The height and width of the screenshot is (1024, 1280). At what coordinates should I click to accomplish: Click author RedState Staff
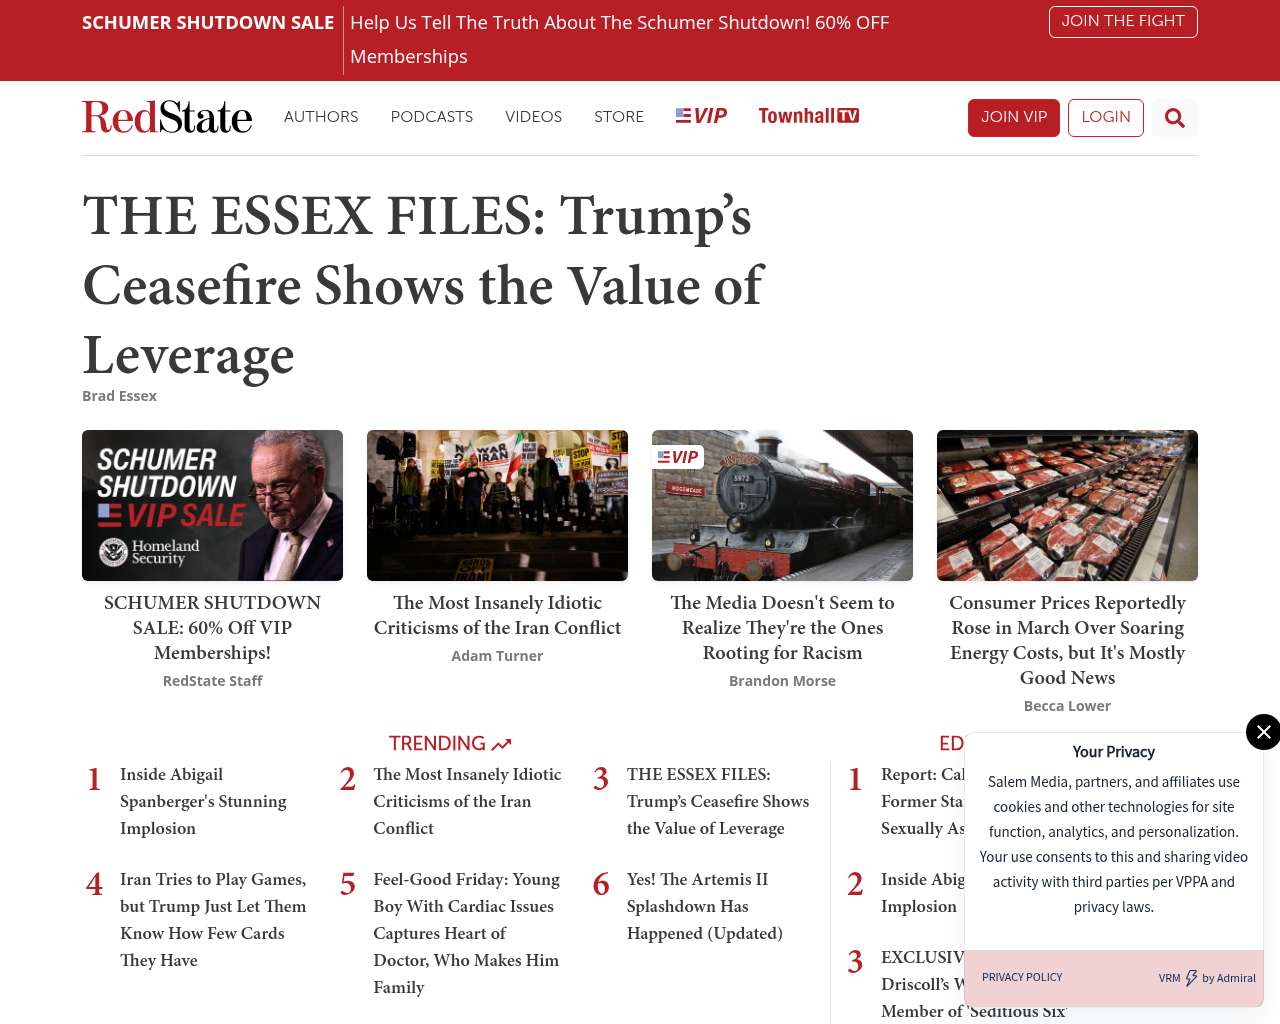coord(212,681)
